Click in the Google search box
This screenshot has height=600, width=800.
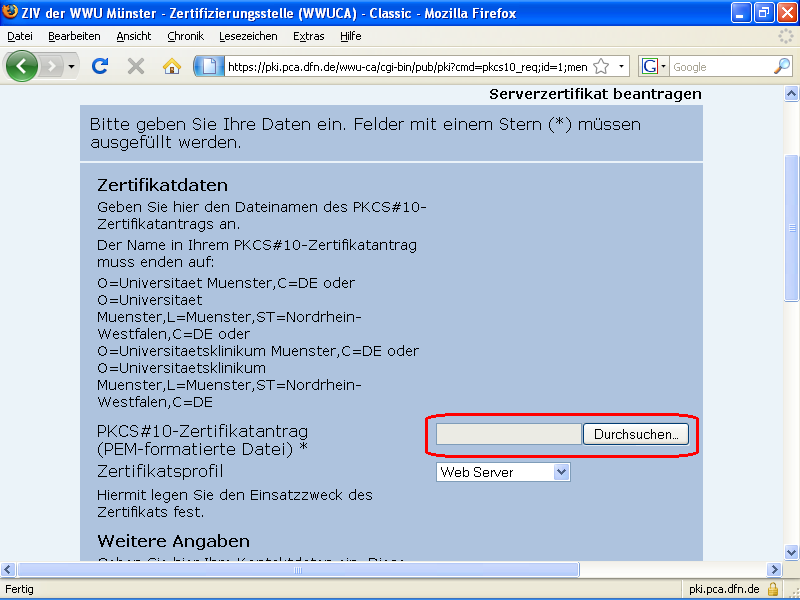coord(718,66)
